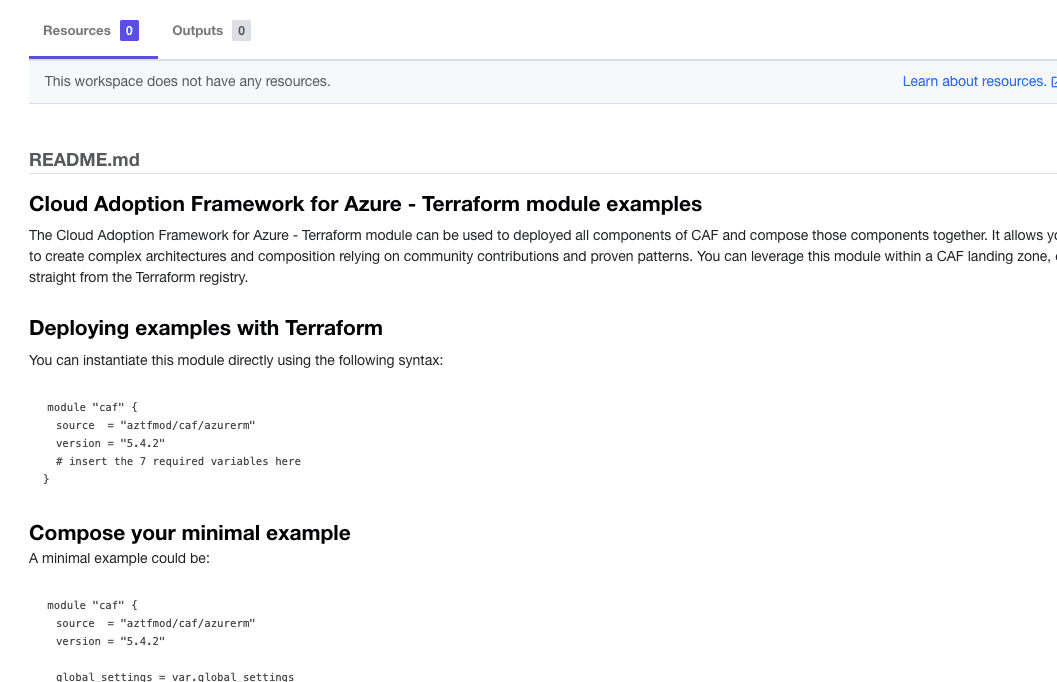Image resolution: width=1057 pixels, height=682 pixels.
Task: Click source line in the minimal example code
Action: [156, 623]
